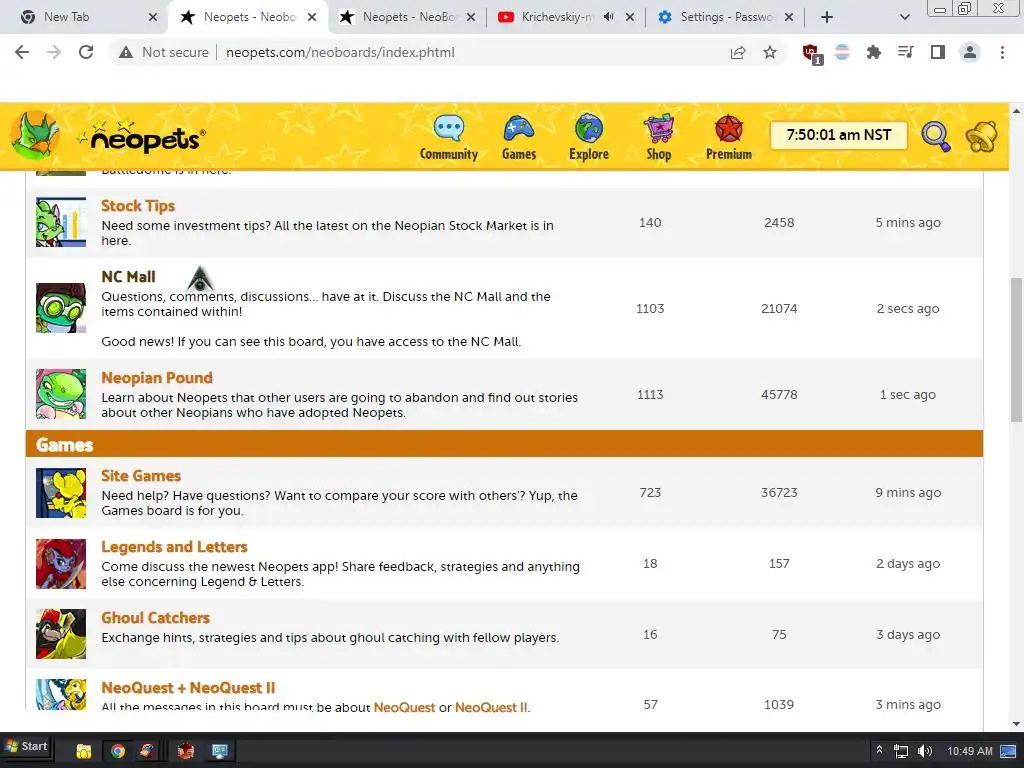
Task: Click the Neopian Pound board thumbnail
Action: coord(61,394)
